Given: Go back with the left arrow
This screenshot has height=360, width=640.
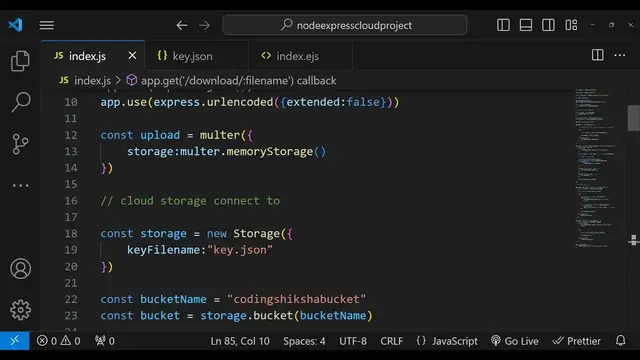Looking at the screenshot, I should 182,25.
